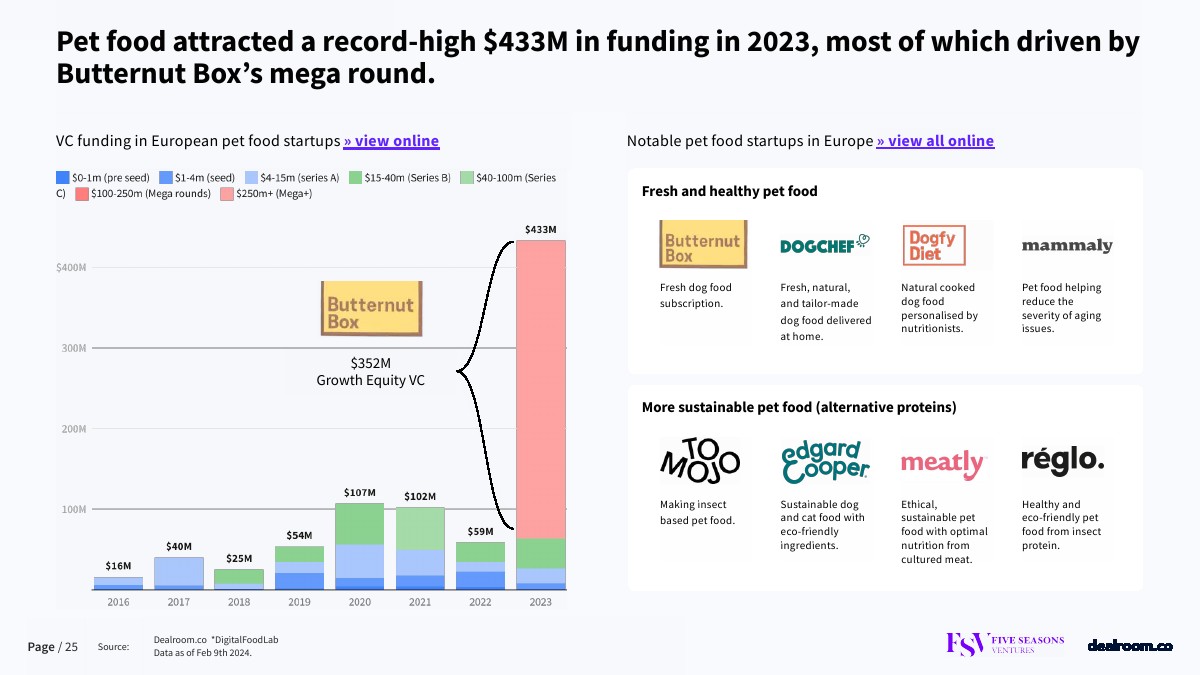Open the 'view all online' startups link
Screen dimensions: 1200x675
[935, 141]
